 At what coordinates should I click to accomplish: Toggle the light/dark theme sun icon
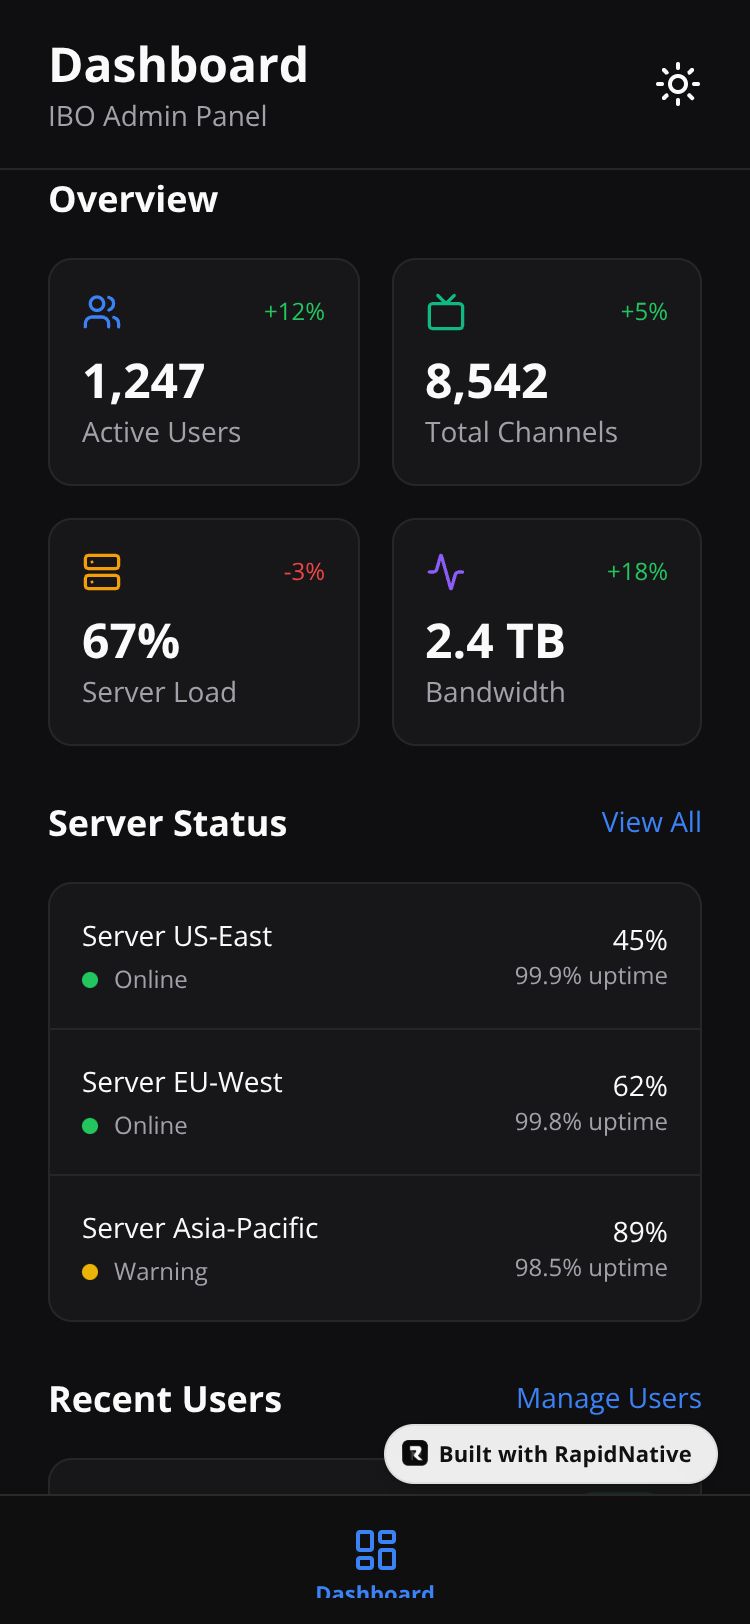[678, 84]
